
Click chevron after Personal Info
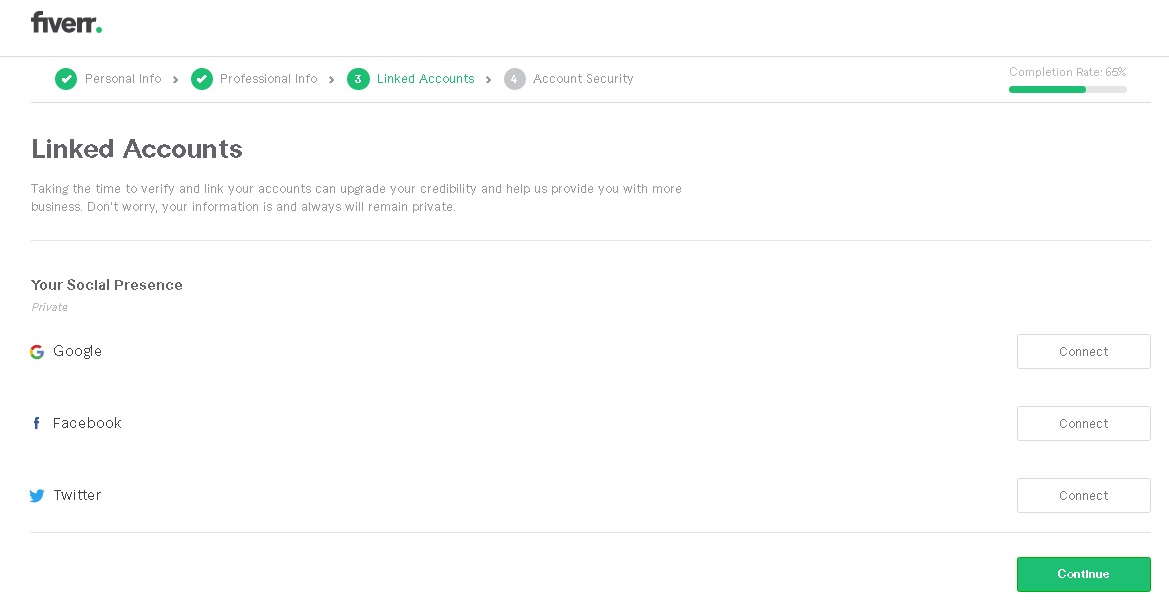click(176, 80)
